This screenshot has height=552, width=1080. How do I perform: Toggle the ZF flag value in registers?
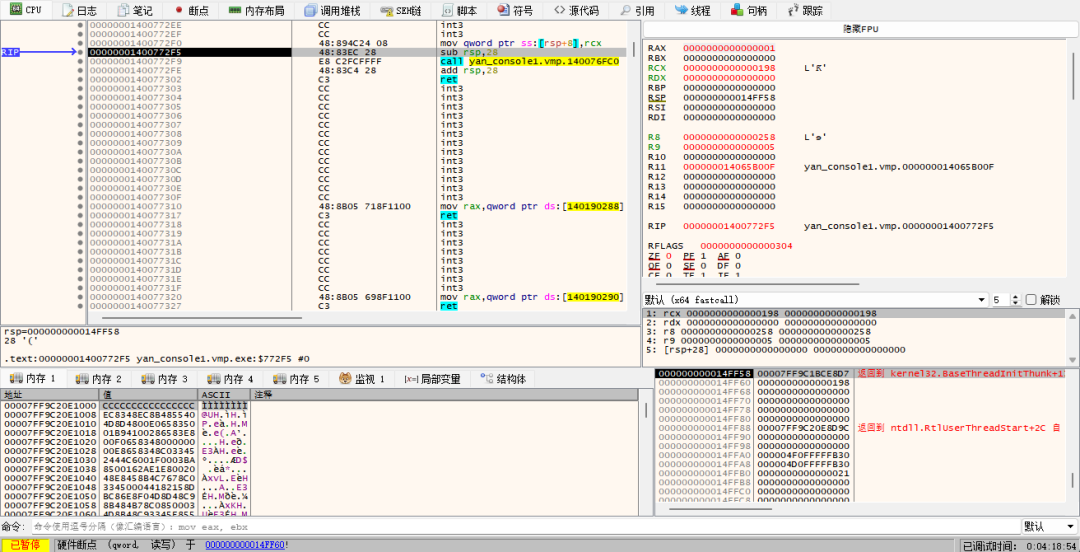pos(667,256)
